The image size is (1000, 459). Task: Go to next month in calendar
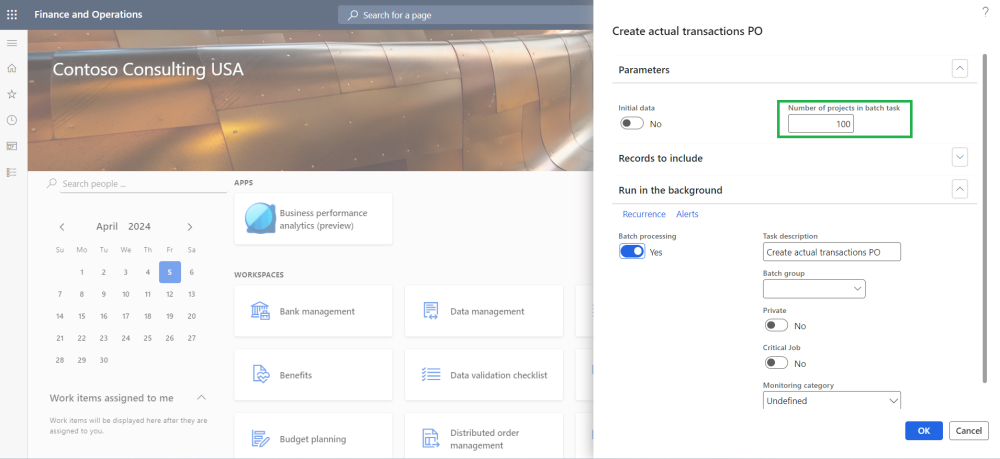[190, 226]
